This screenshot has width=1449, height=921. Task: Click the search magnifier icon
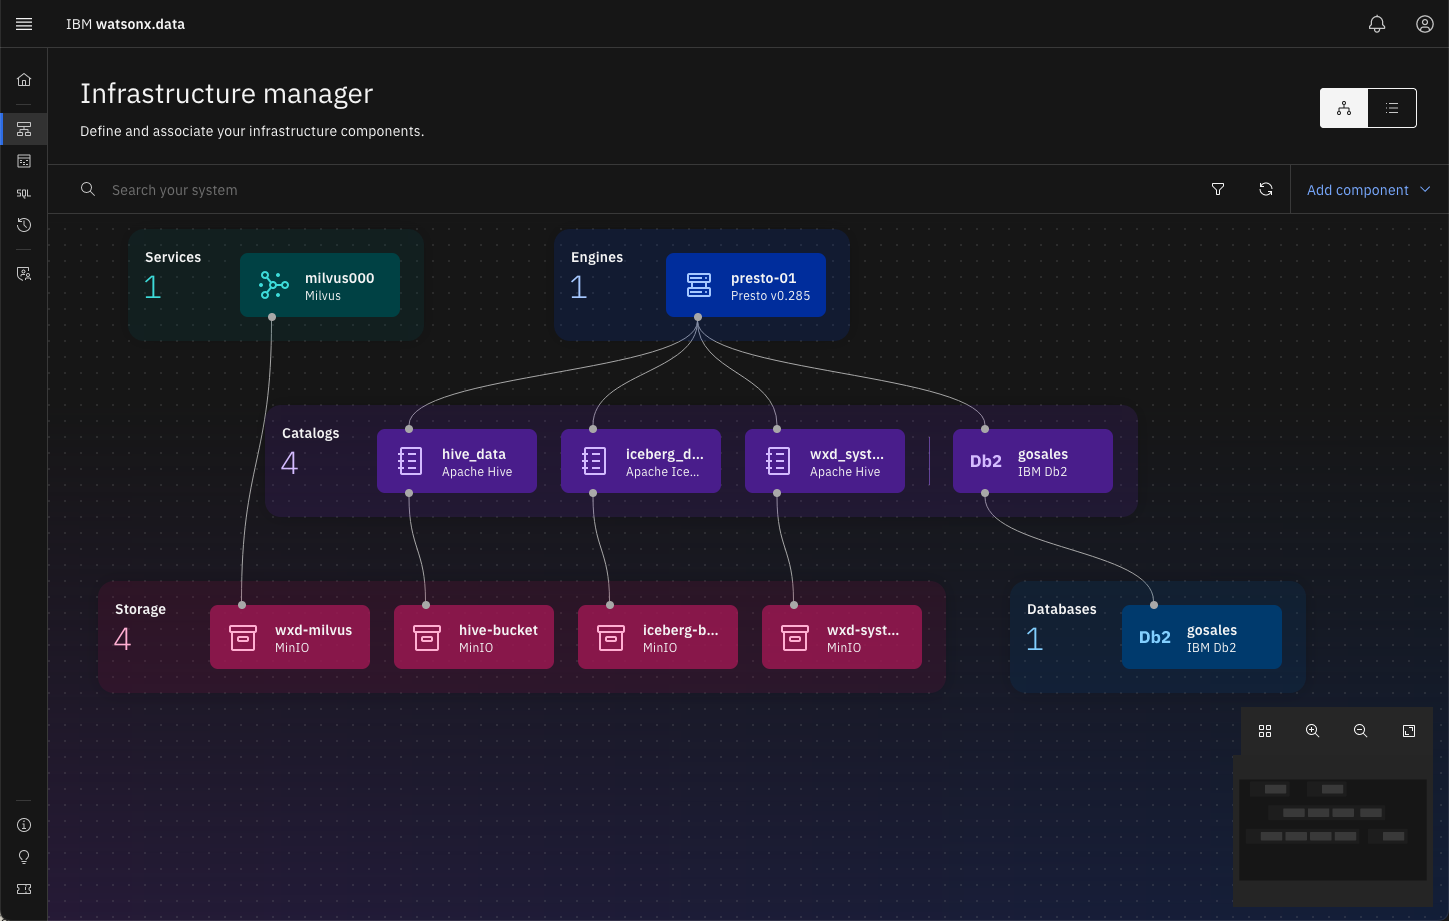(88, 189)
